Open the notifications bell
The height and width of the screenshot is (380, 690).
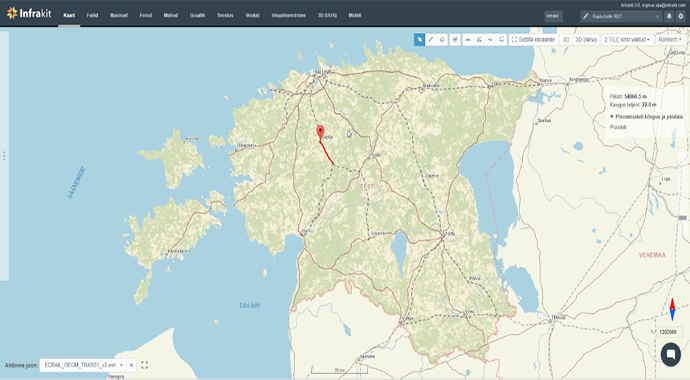point(669,16)
